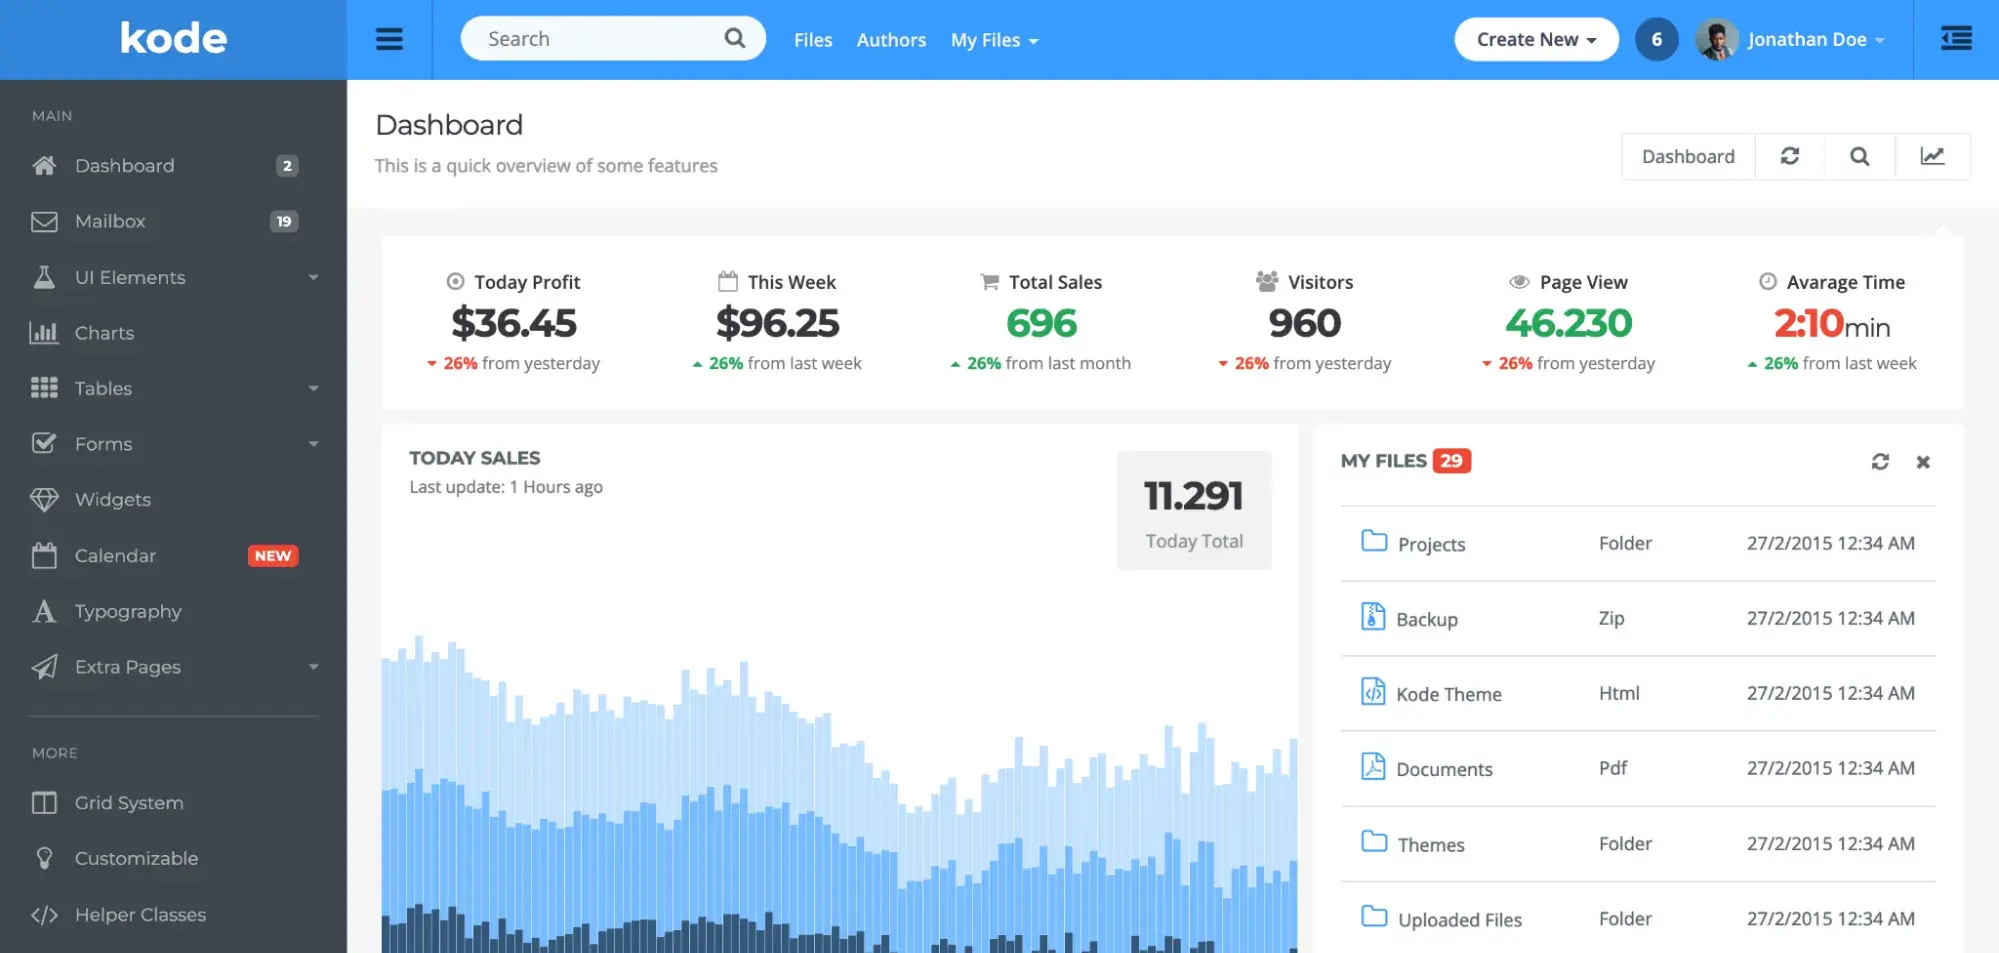Open the Create New dropdown
The height and width of the screenshot is (953, 1999).
[1536, 39]
